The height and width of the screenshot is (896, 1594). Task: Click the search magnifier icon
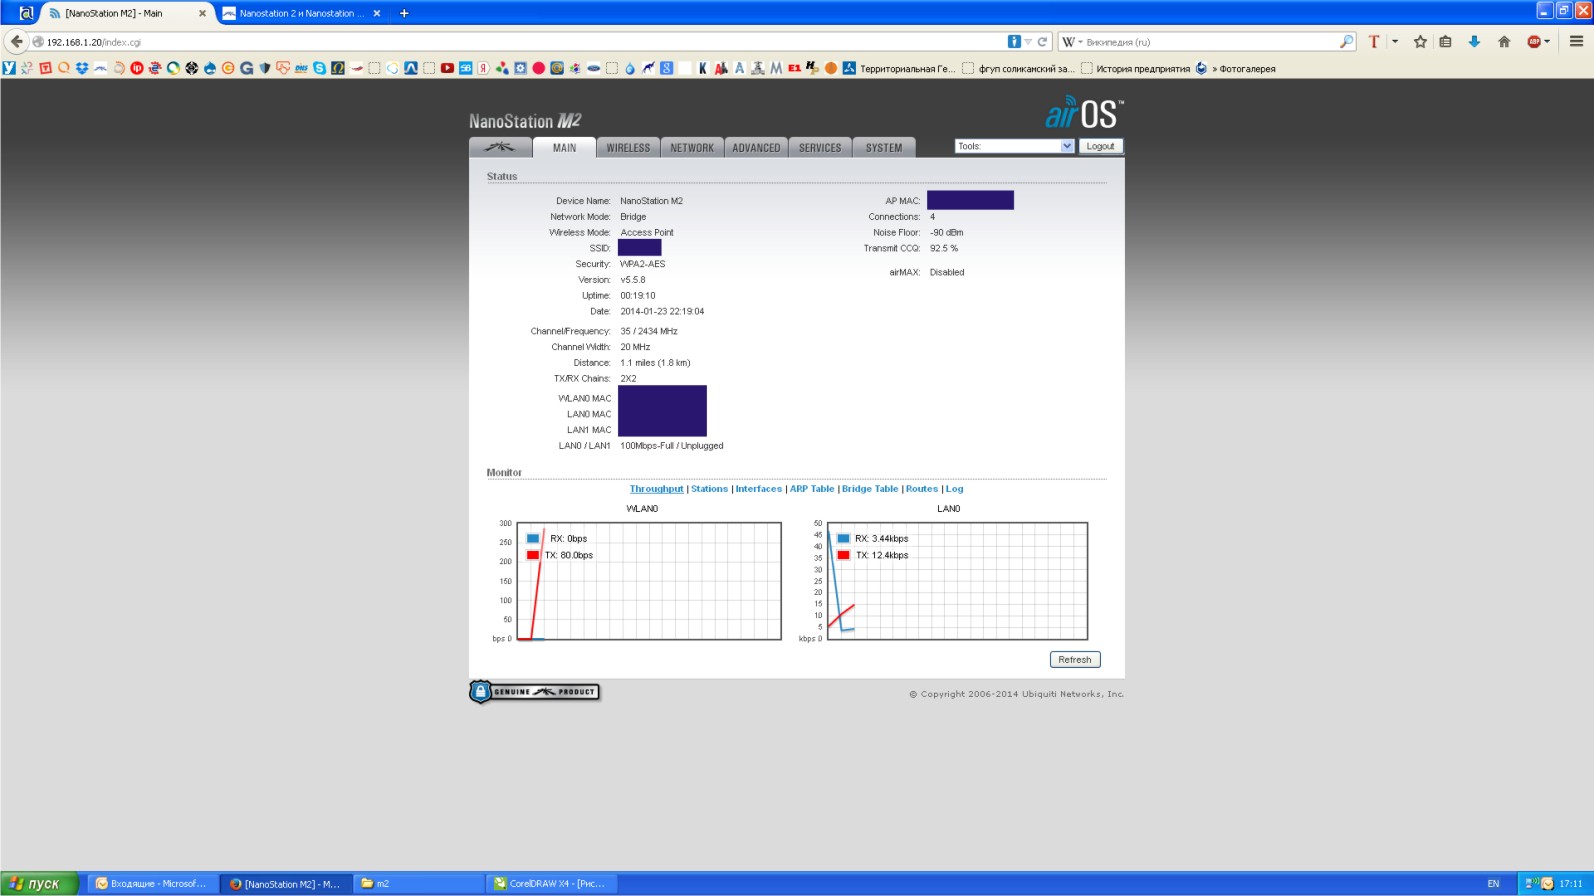click(x=1346, y=42)
